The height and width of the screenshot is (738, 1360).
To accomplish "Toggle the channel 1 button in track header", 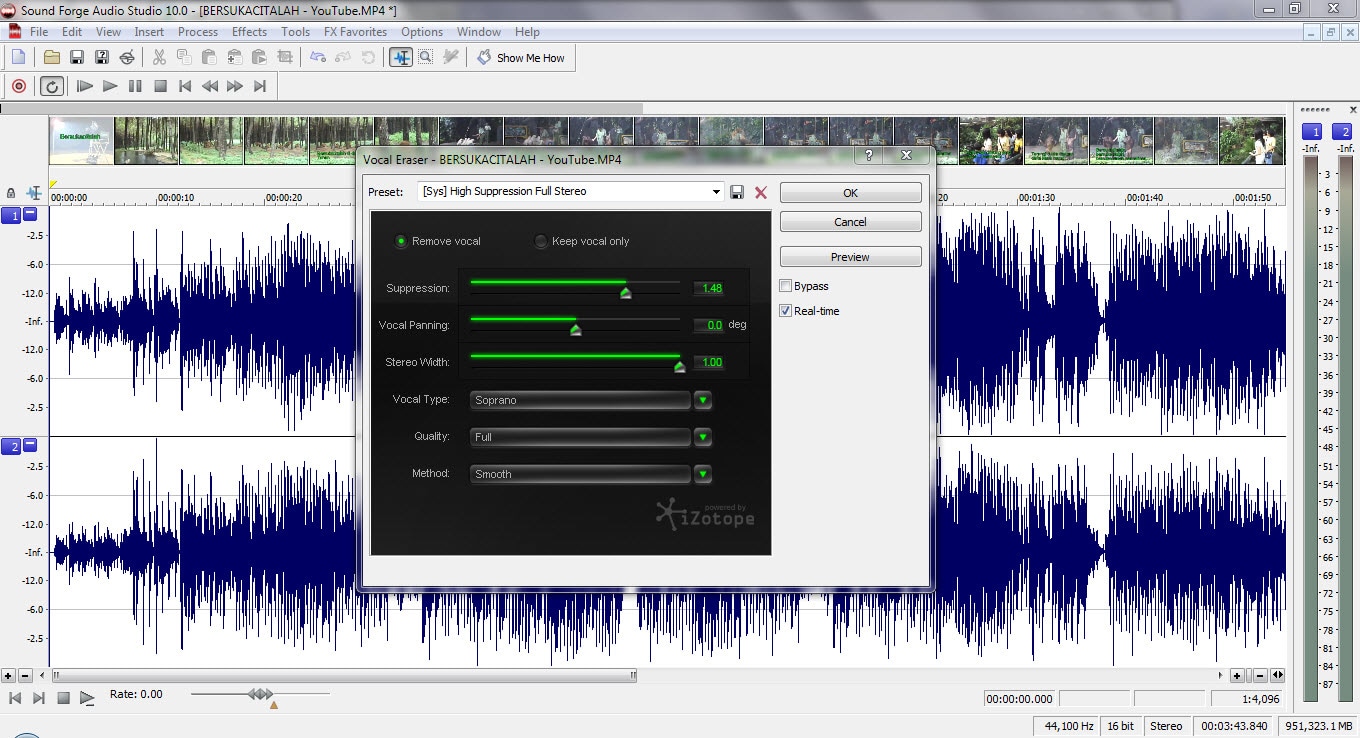I will coord(11,215).
